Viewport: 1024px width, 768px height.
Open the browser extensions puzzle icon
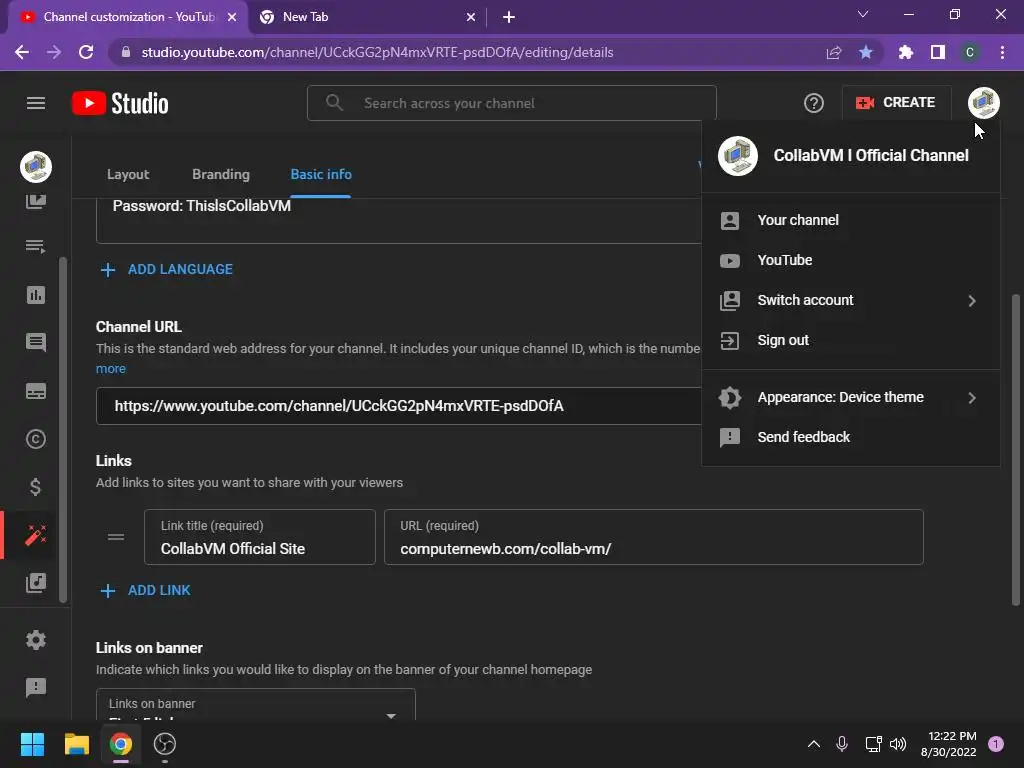click(905, 52)
